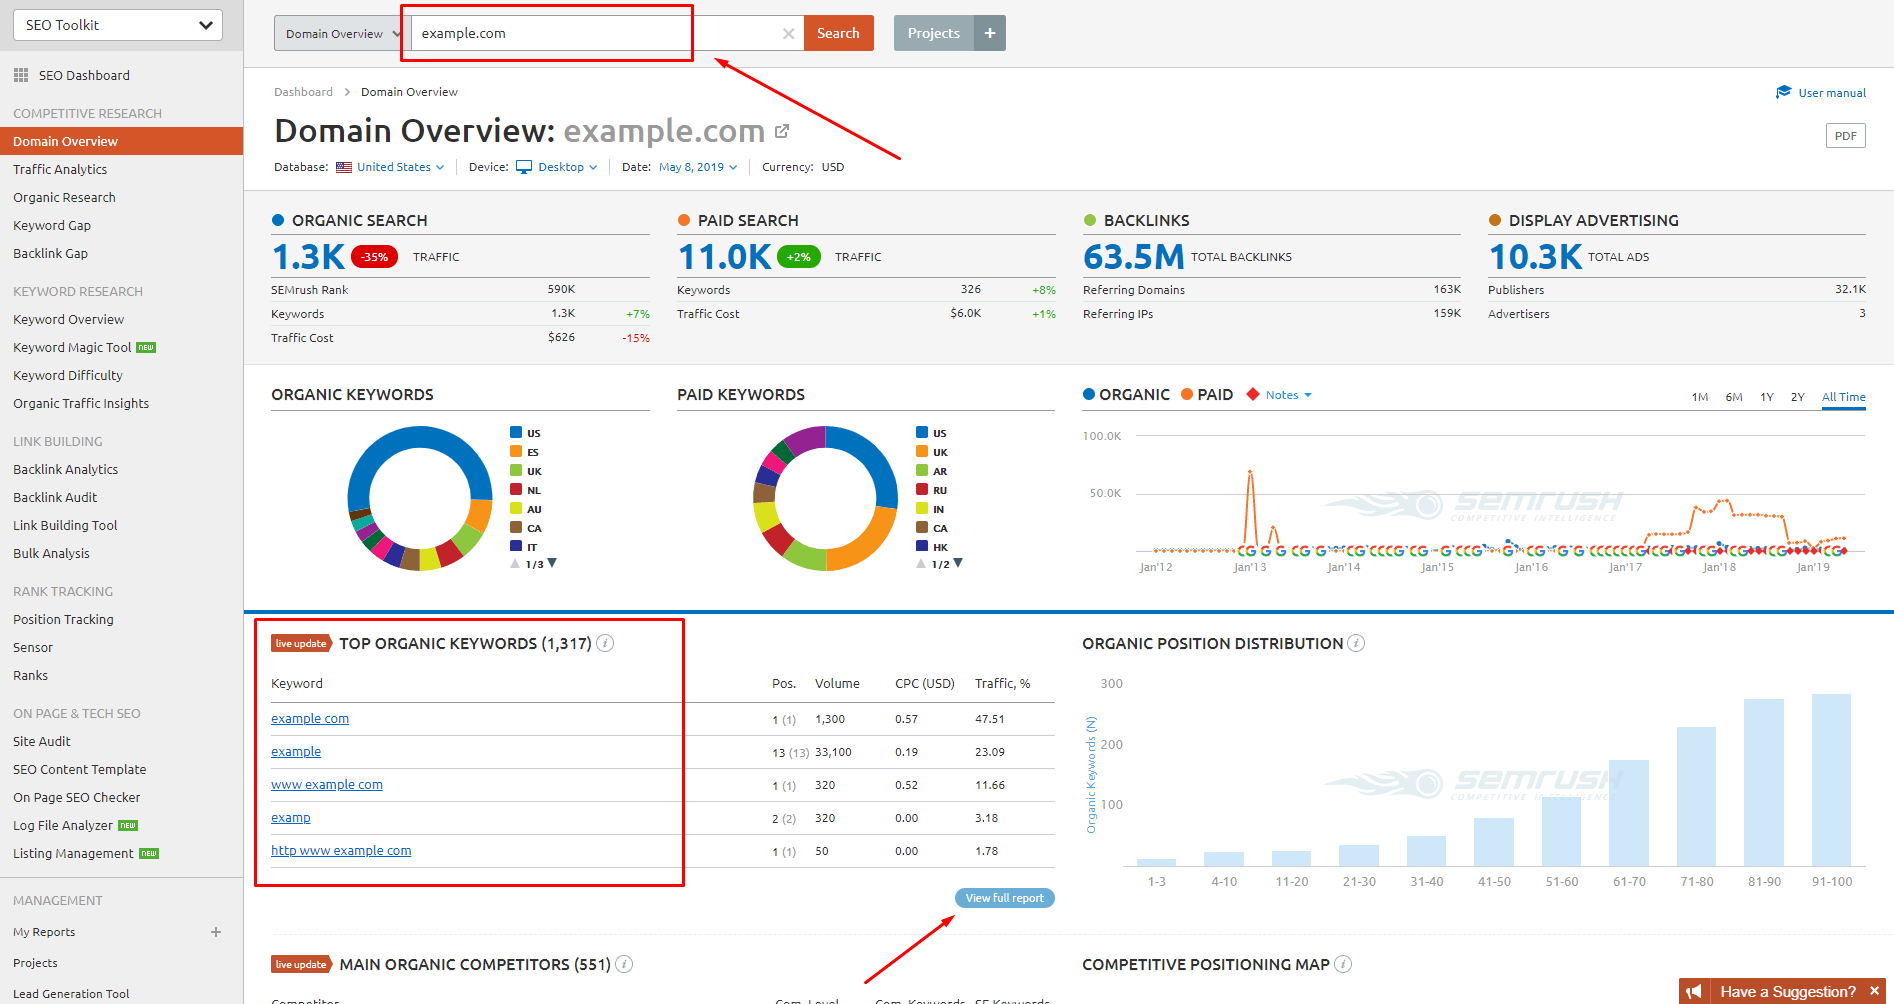Click View full report button

click(1004, 898)
